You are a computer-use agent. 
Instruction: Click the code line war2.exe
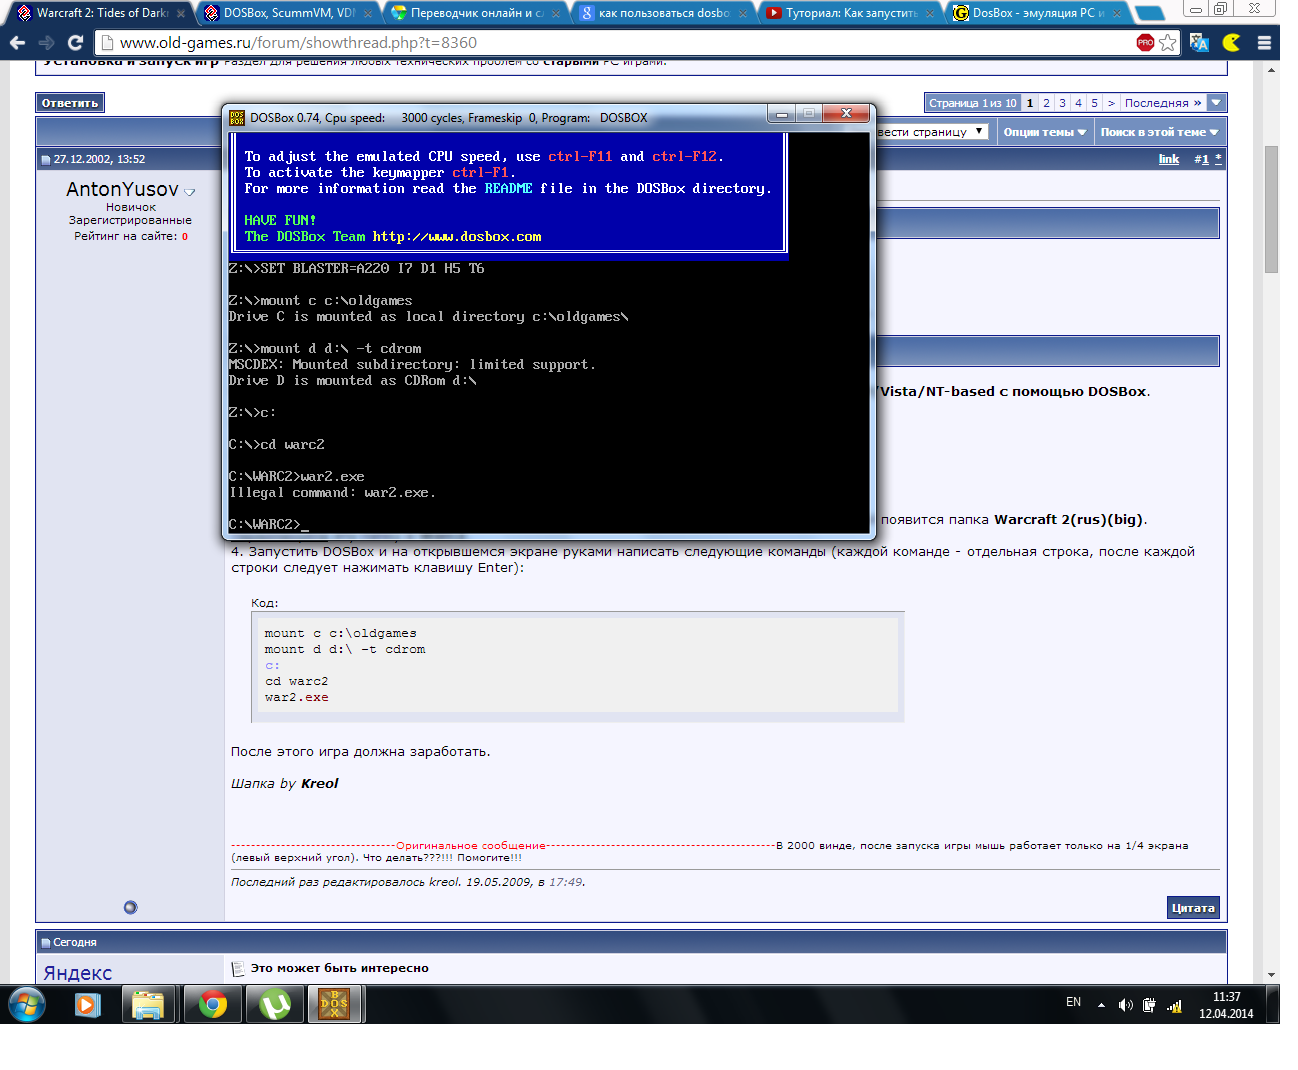click(x=296, y=698)
